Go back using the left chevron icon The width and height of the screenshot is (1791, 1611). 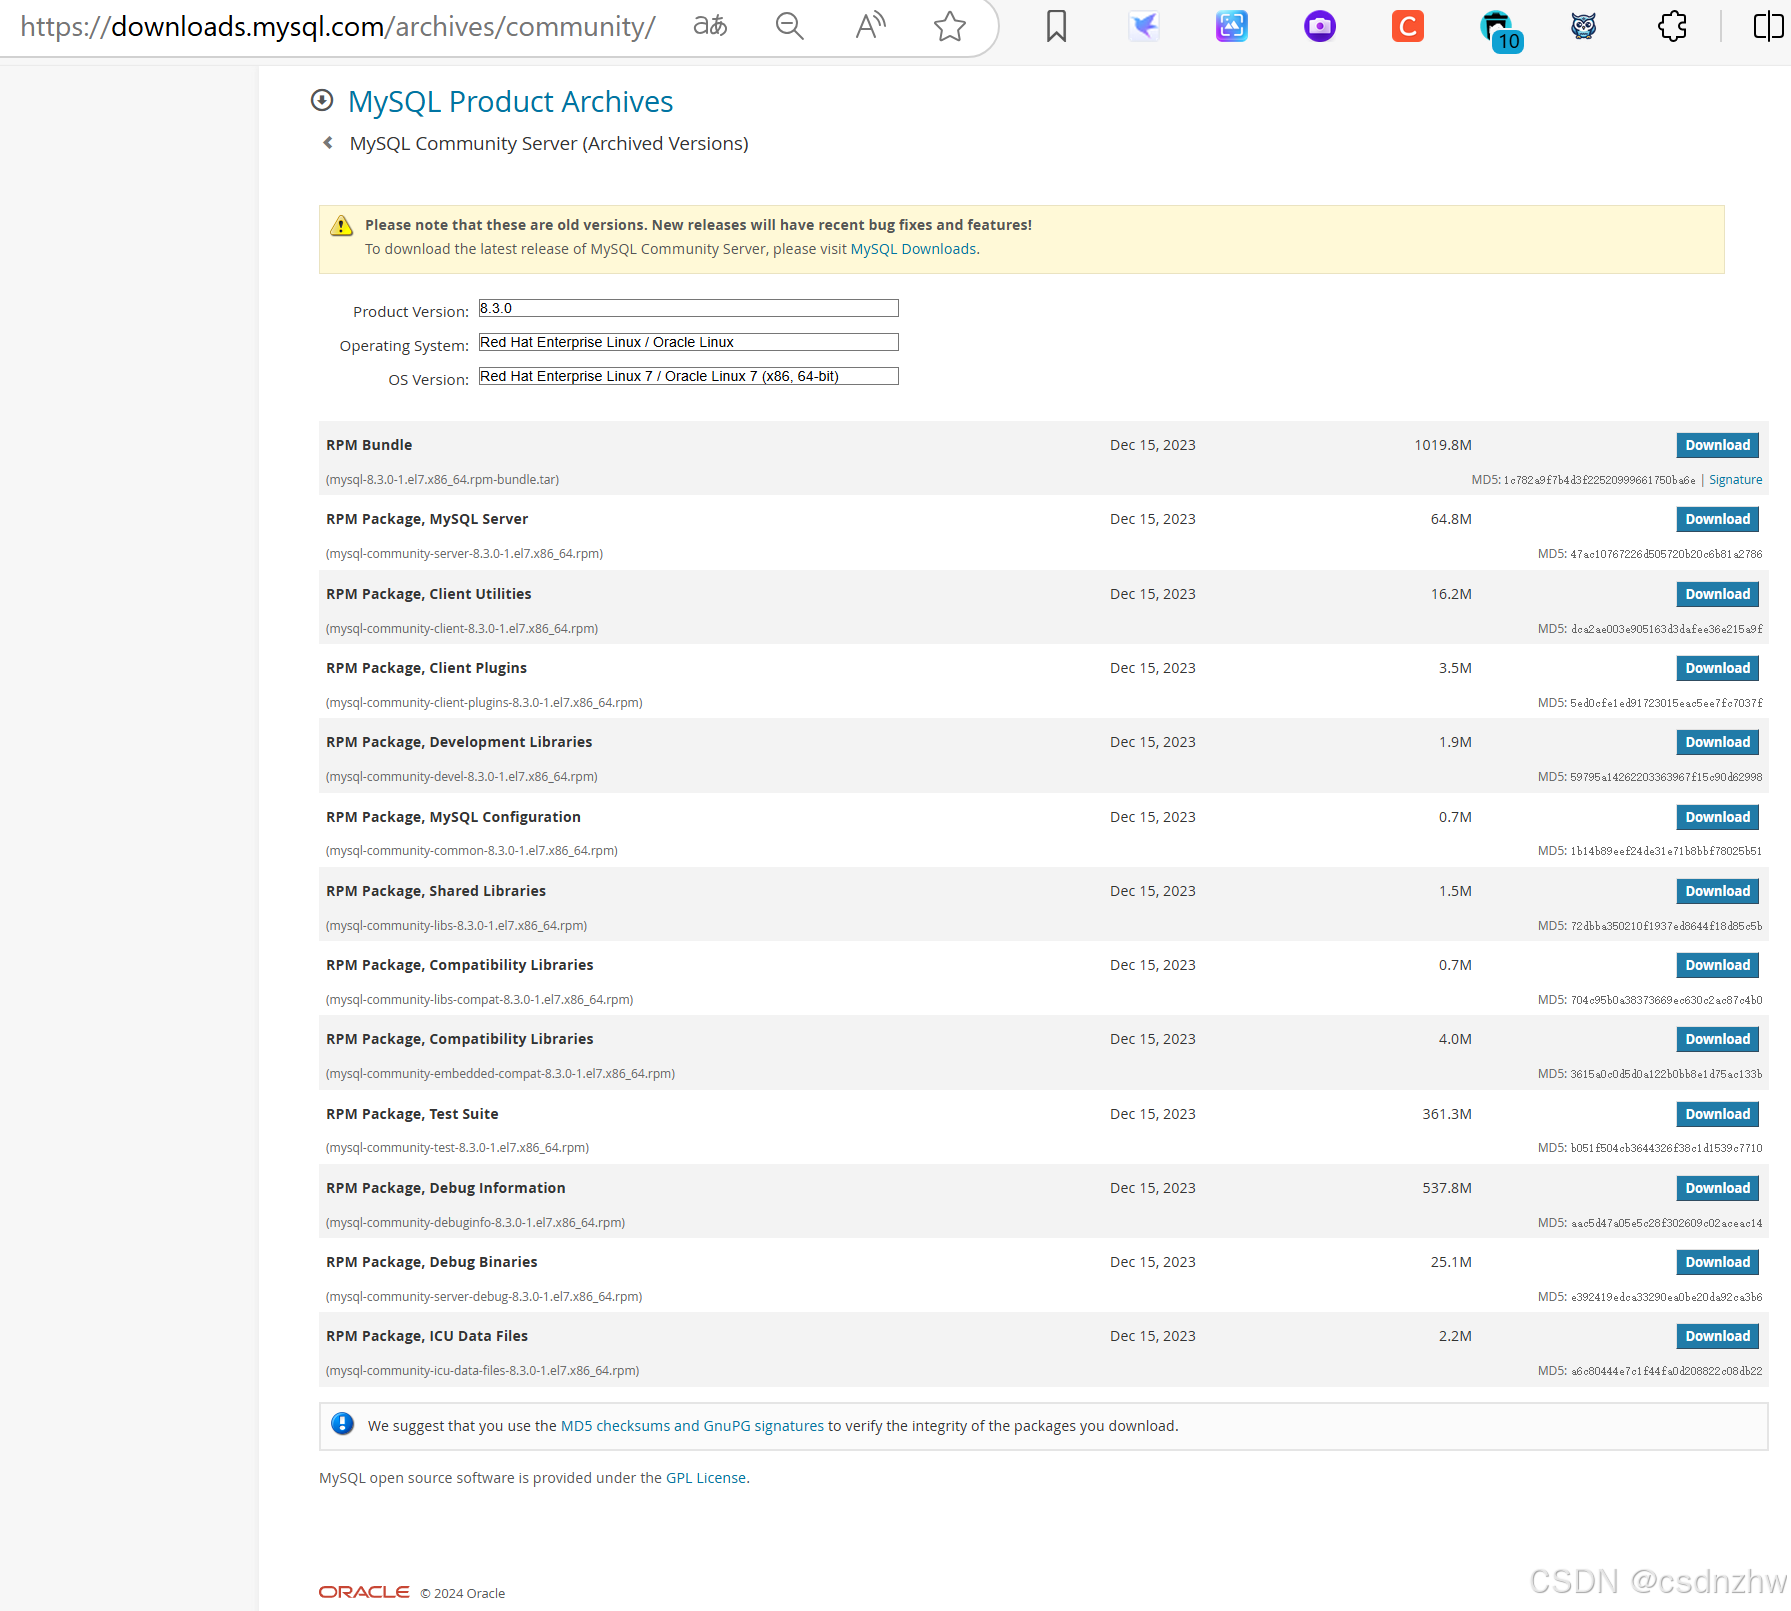coord(328,143)
